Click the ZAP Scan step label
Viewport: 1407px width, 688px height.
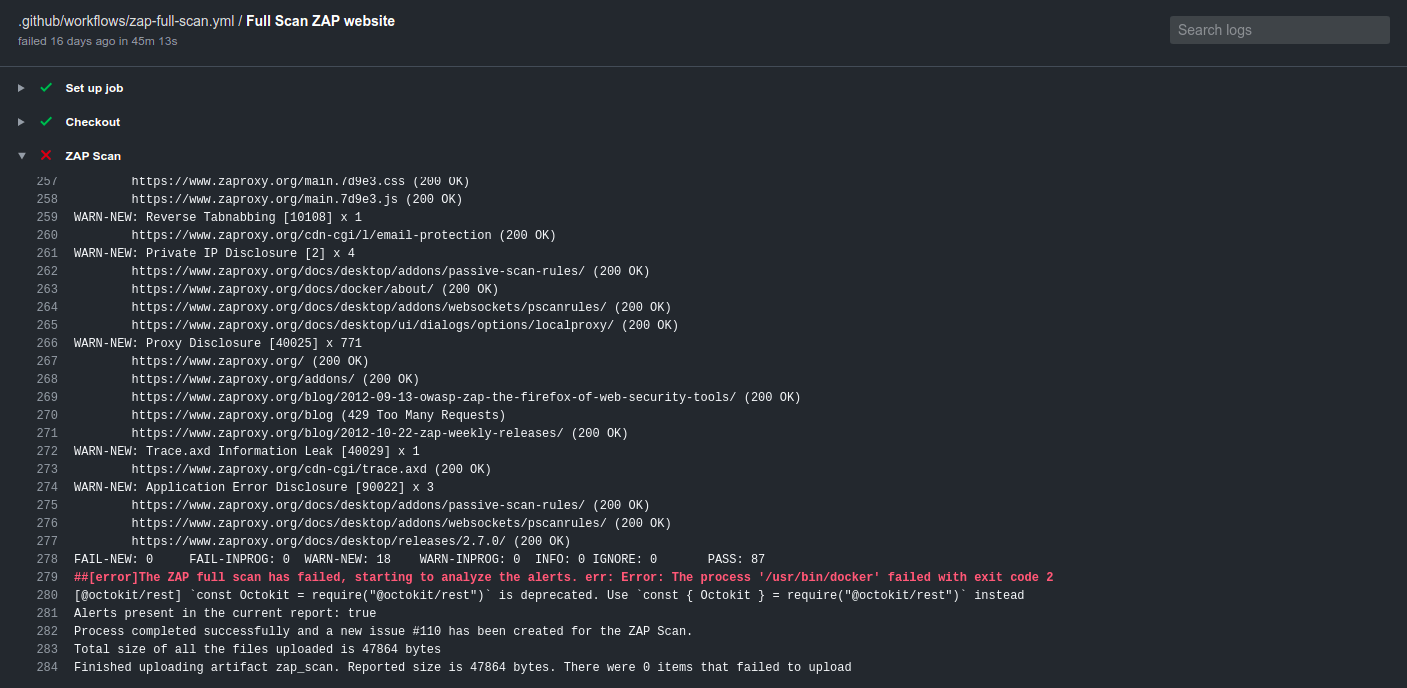coord(92,155)
